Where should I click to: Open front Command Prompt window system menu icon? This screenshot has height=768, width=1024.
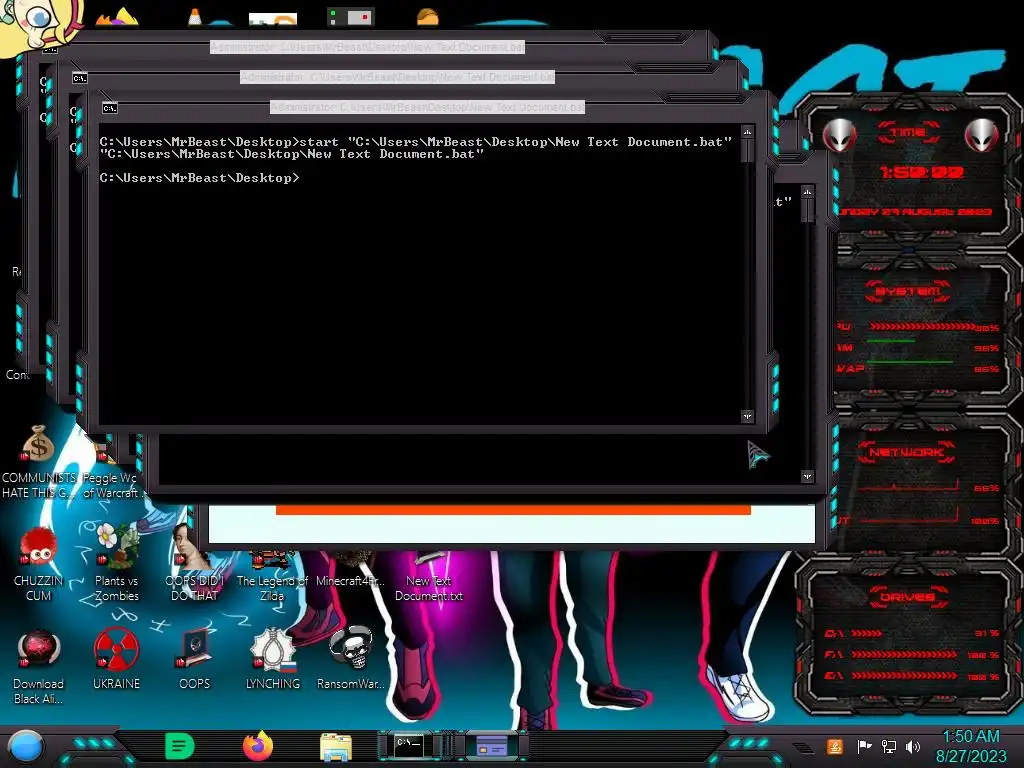(x=110, y=108)
